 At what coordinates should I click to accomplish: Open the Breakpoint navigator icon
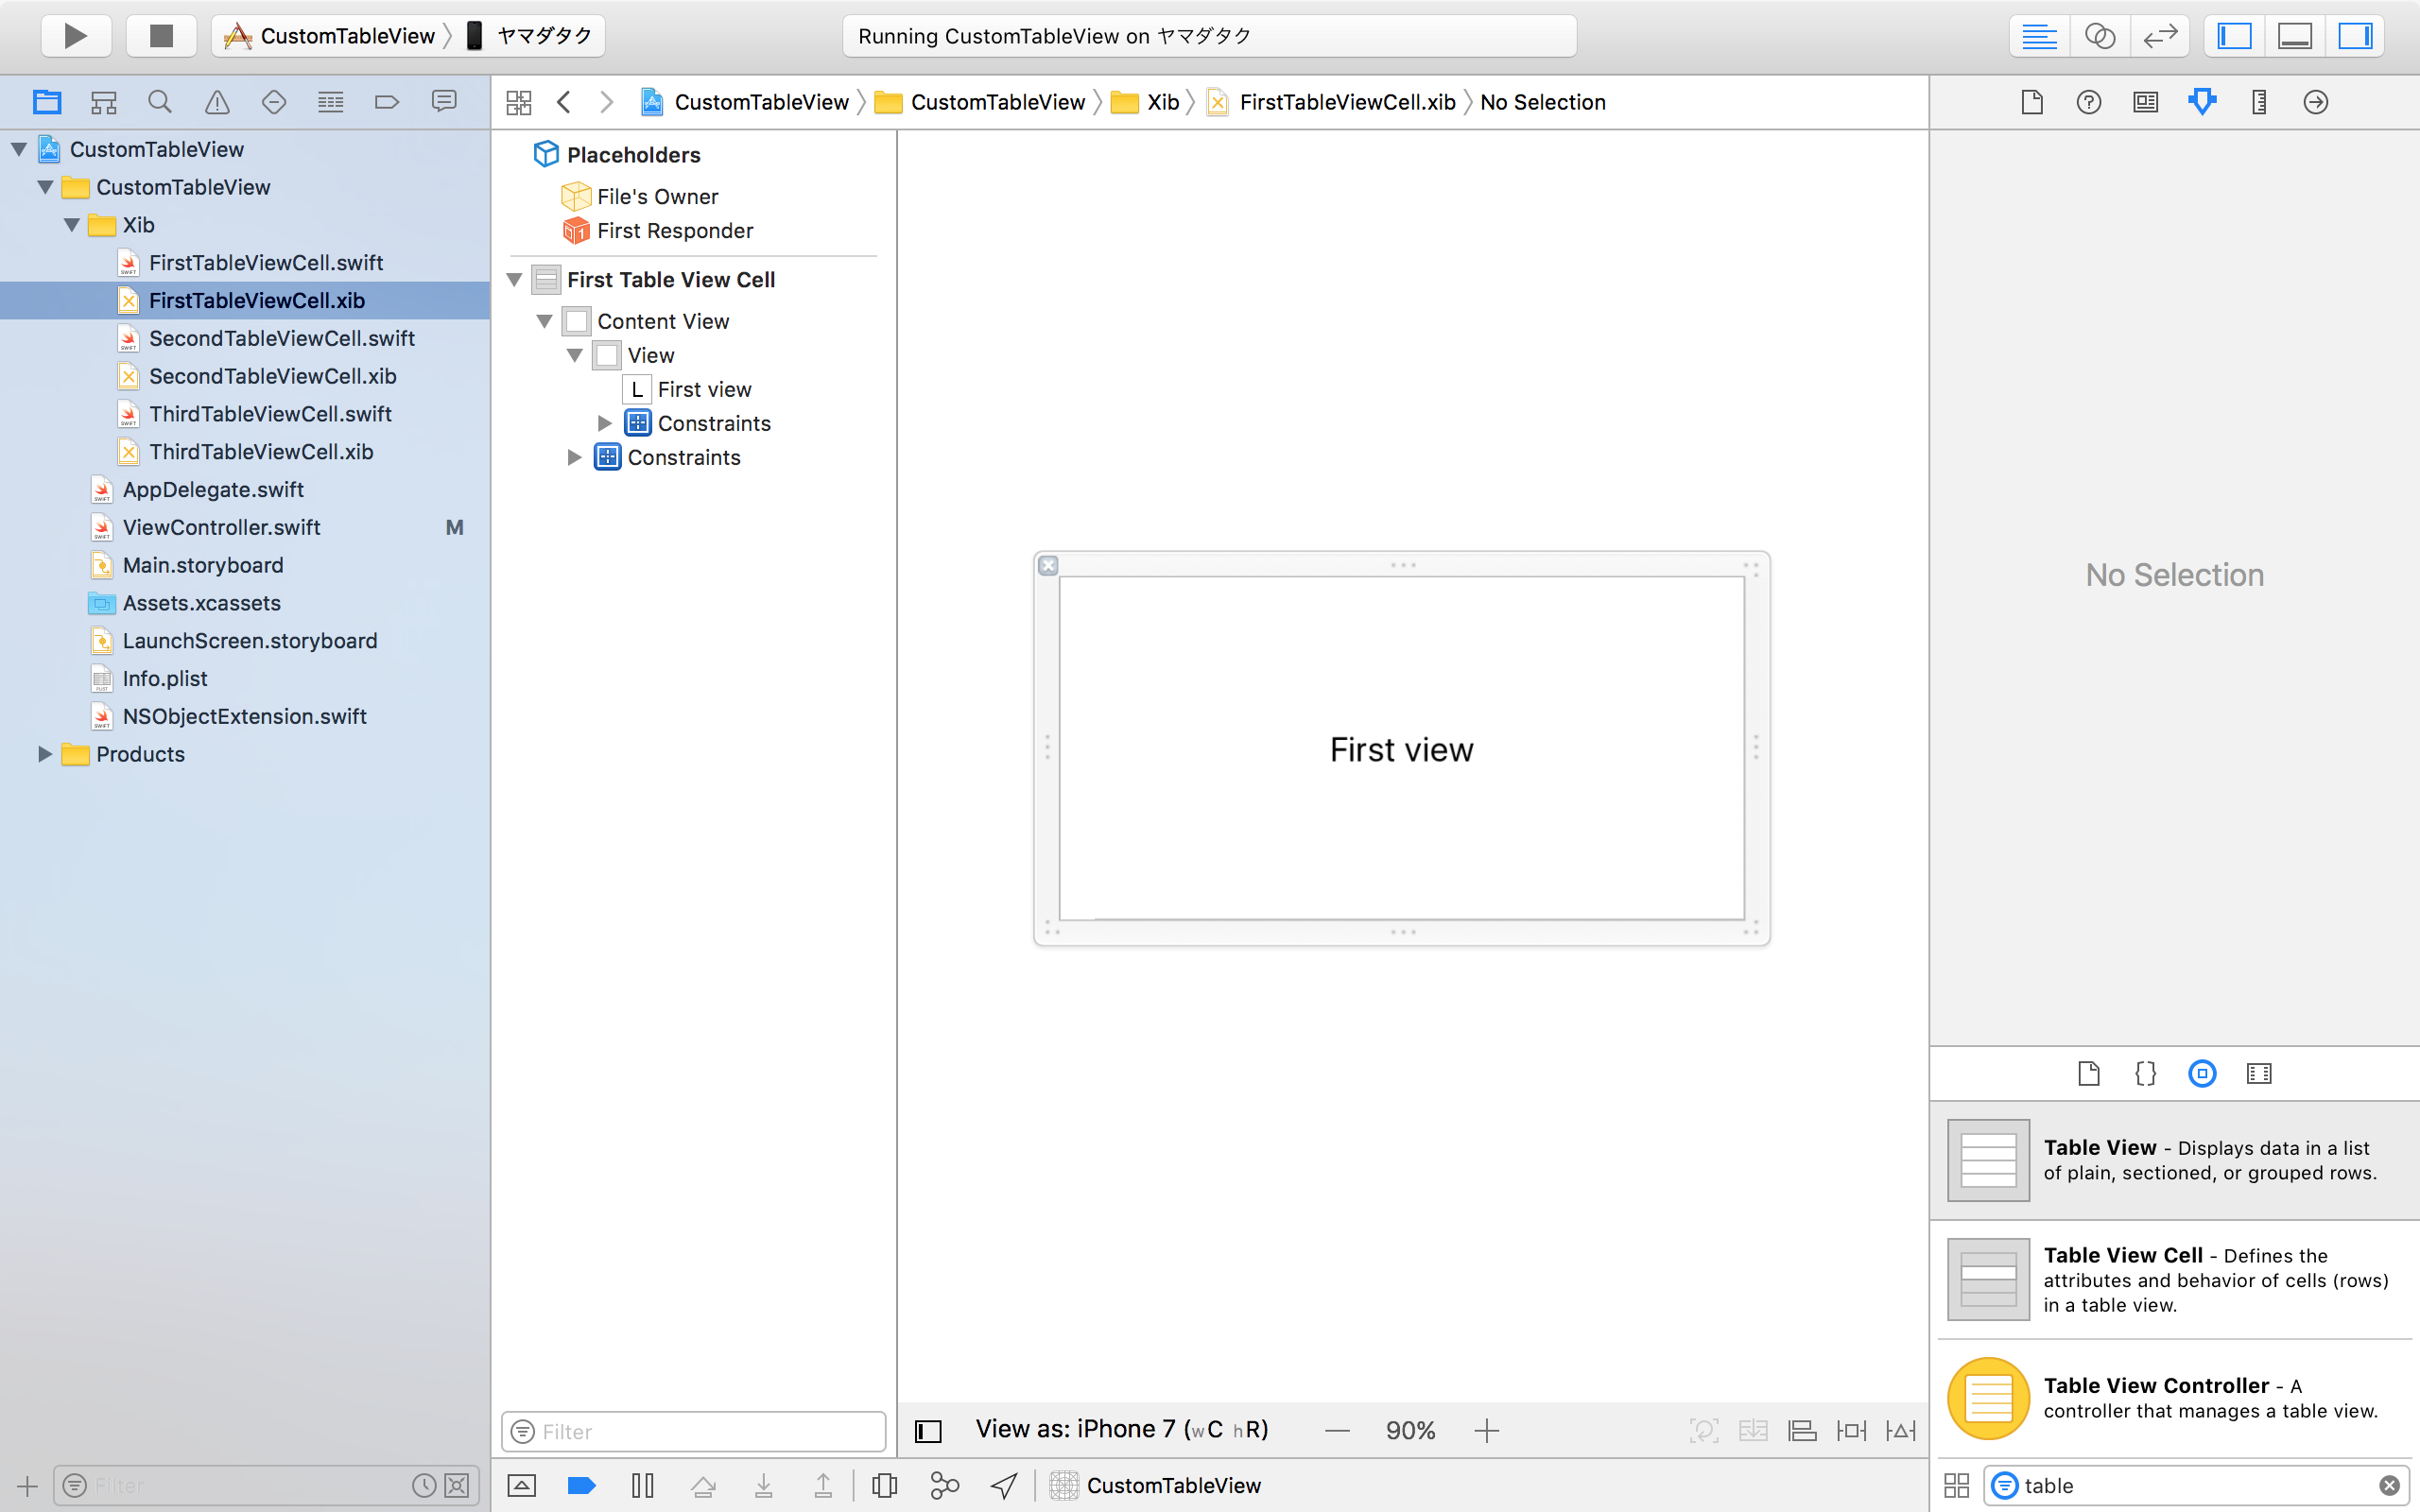(387, 101)
